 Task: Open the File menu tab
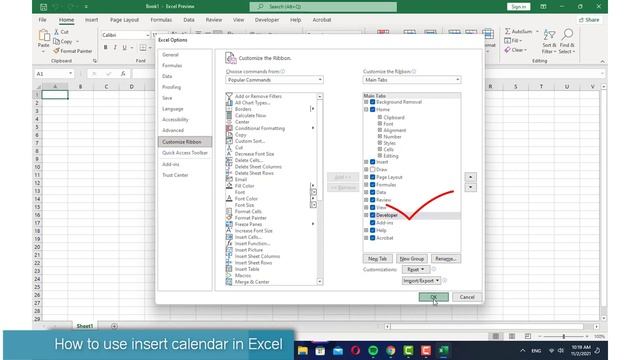point(42,20)
